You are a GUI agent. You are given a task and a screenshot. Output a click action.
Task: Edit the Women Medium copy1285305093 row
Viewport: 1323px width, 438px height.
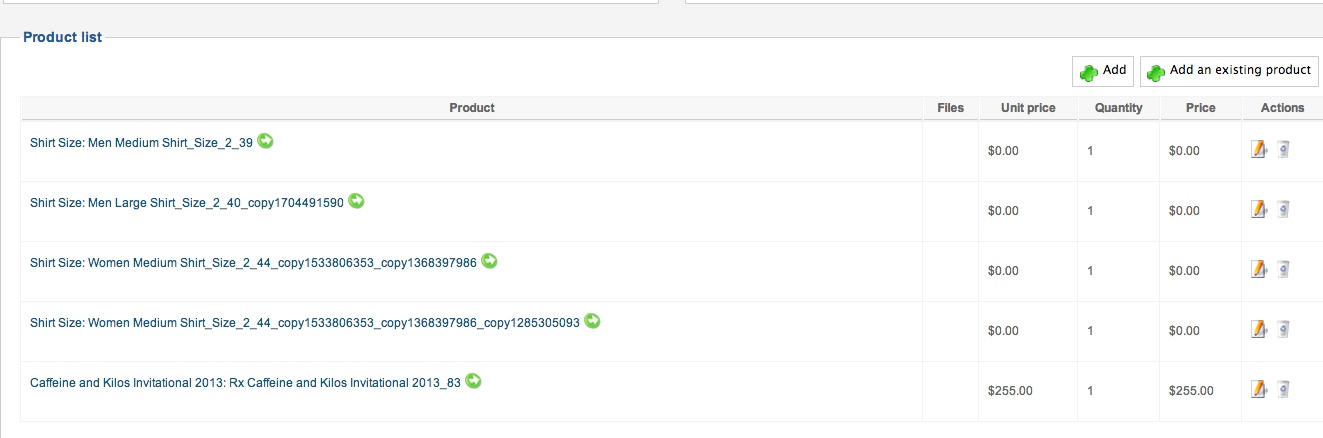pyautogui.click(x=1259, y=329)
